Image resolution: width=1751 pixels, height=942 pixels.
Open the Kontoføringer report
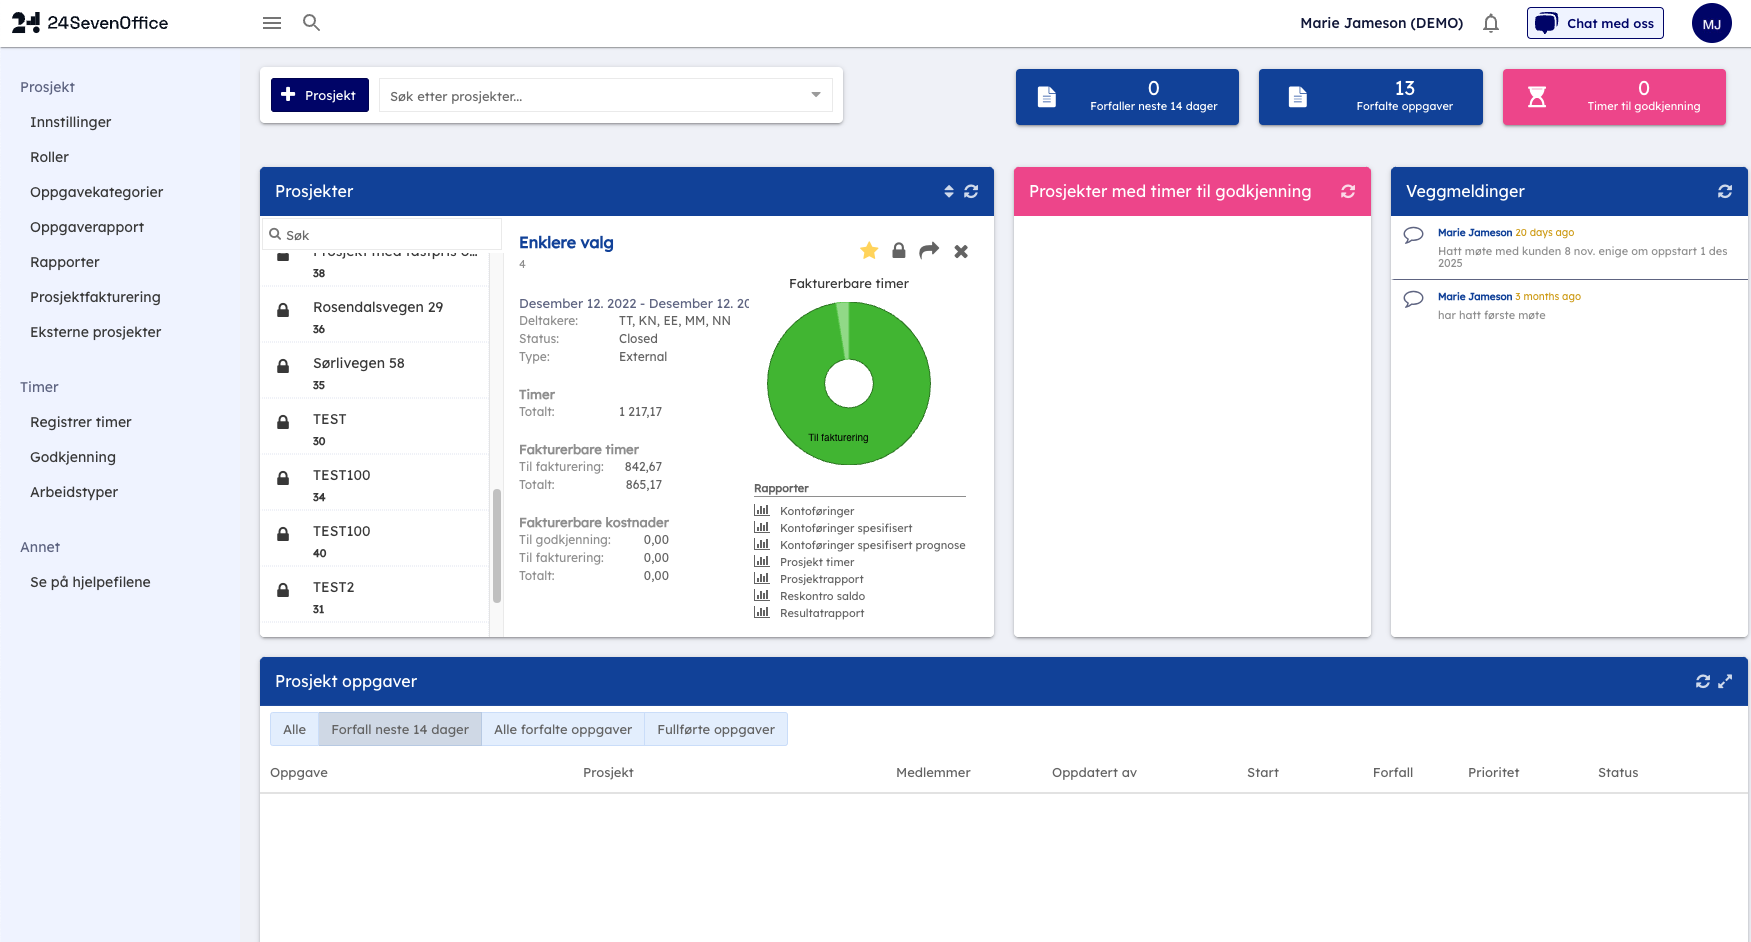[x=816, y=511]
